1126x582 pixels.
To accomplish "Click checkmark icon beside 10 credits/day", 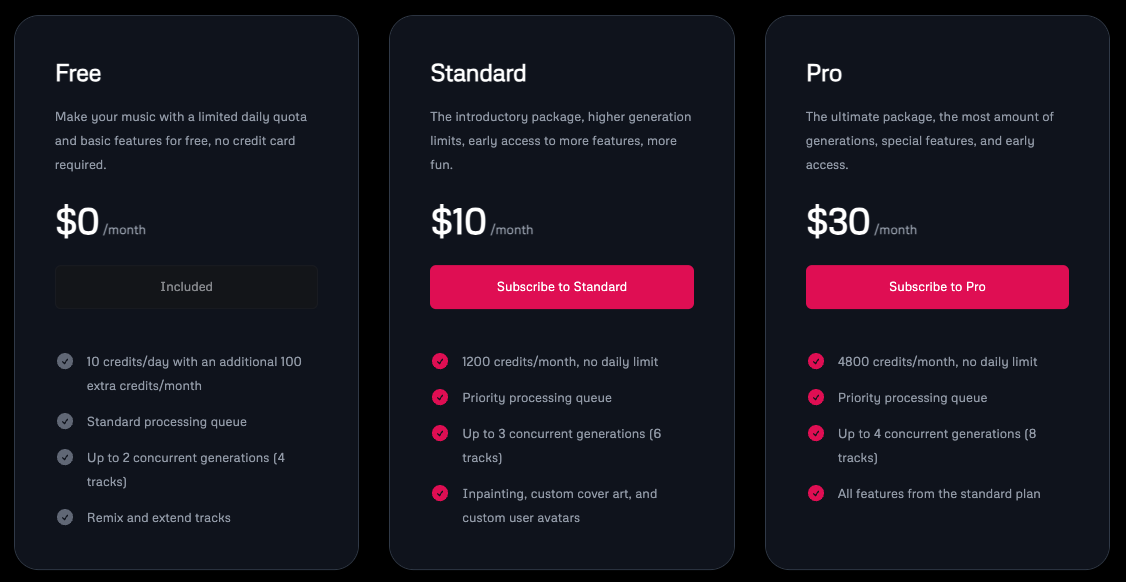I will coord(65,361).
